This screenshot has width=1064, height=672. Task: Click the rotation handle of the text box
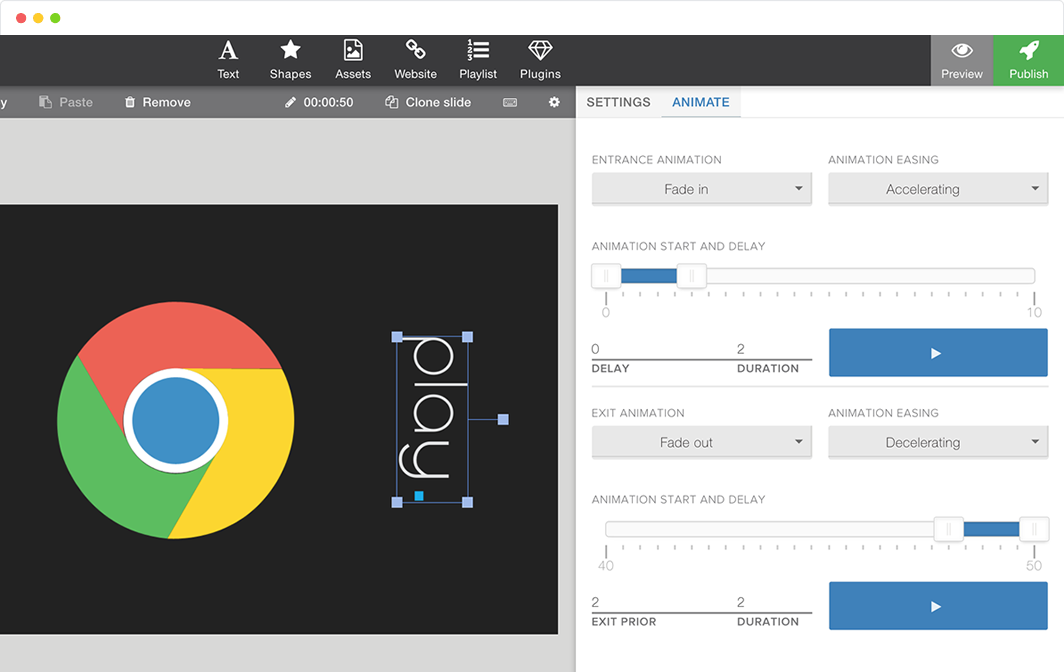(503, 419)
